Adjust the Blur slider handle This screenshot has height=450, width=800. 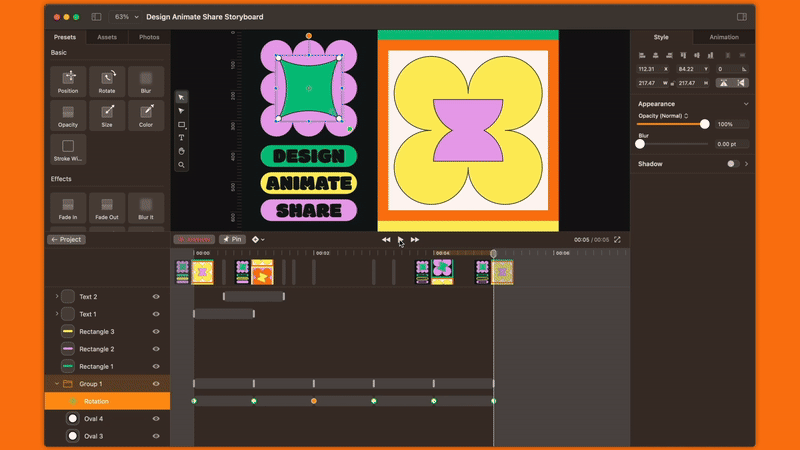pyautogui.click(x=640, y=144)
